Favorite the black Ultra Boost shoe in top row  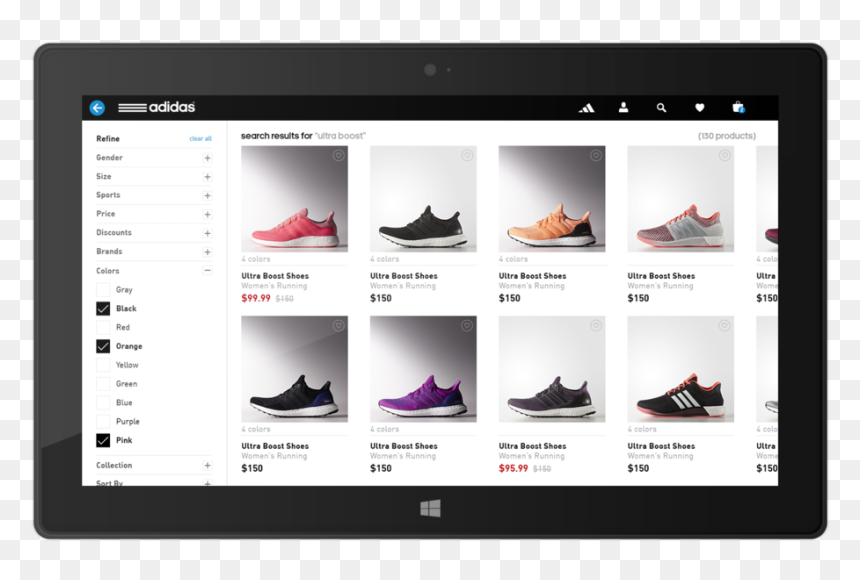tap(467, 155)
